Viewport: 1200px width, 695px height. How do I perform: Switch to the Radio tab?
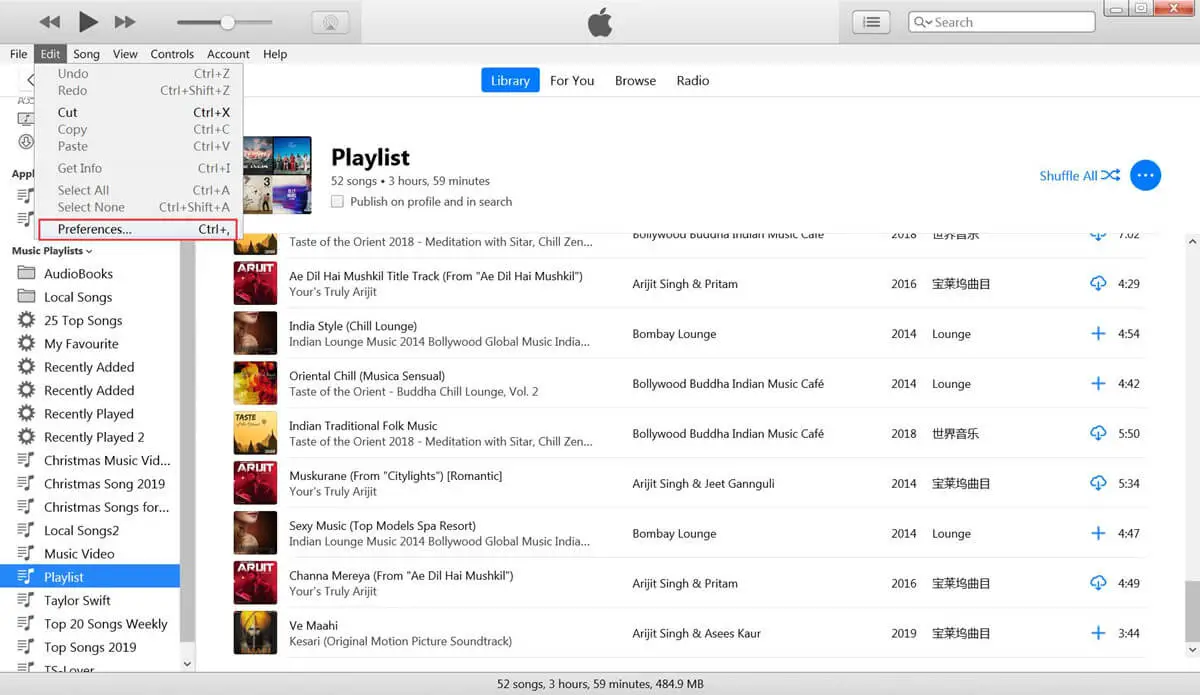[x=693, y=80]
